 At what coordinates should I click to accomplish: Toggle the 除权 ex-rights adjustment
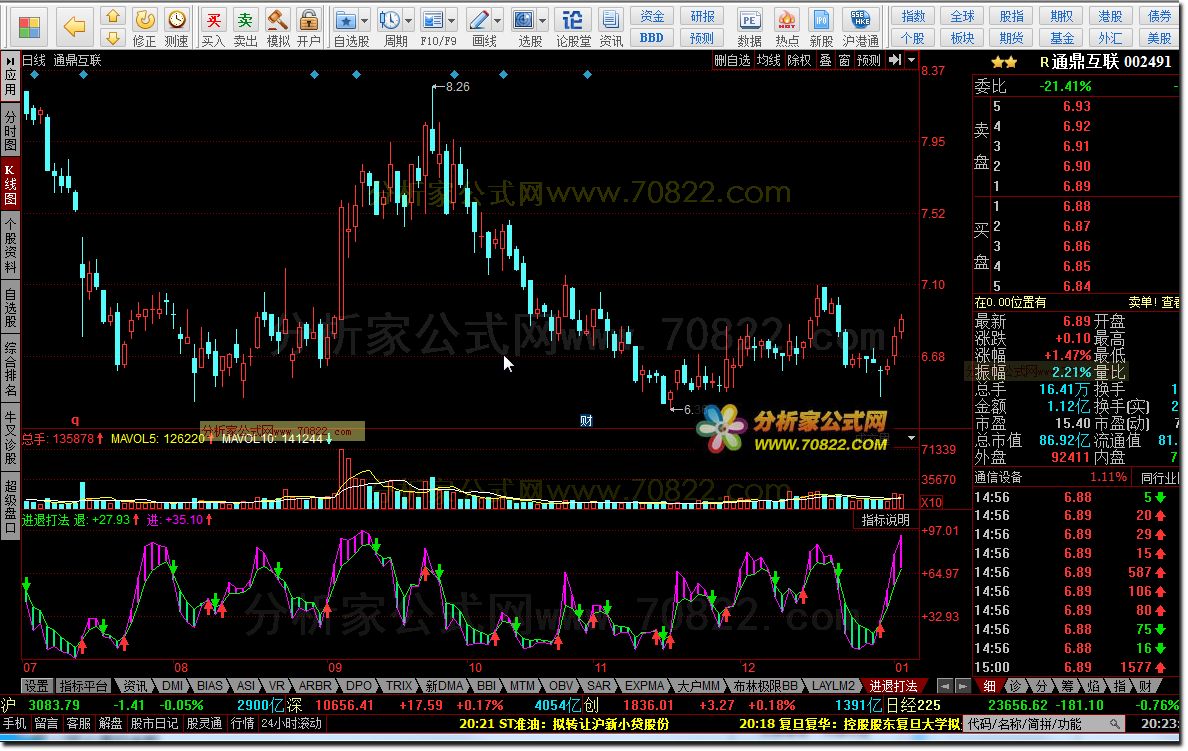[x=799, y=60]
